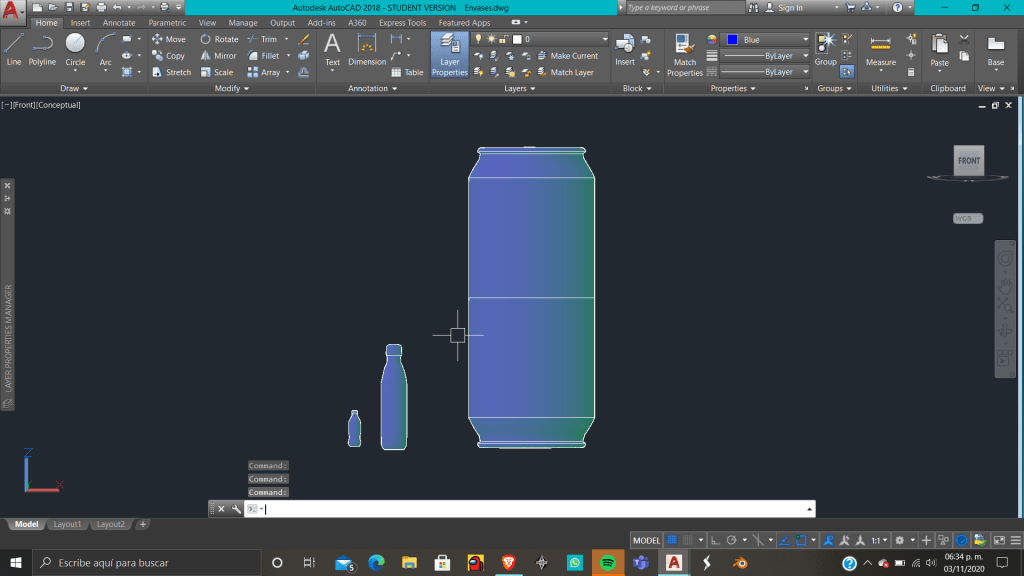The height and width of the screenshot is (576, 1024).
Task: Open the Blue object color dropdown
Action: point(766,40)
